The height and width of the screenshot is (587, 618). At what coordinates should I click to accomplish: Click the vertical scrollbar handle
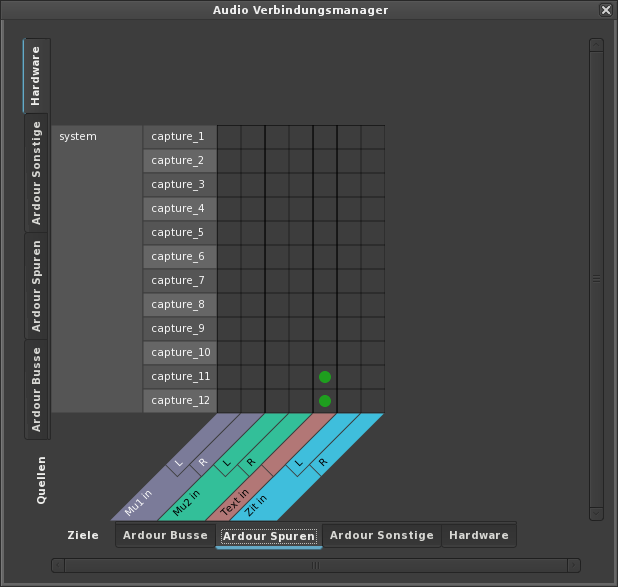point(596,279)
